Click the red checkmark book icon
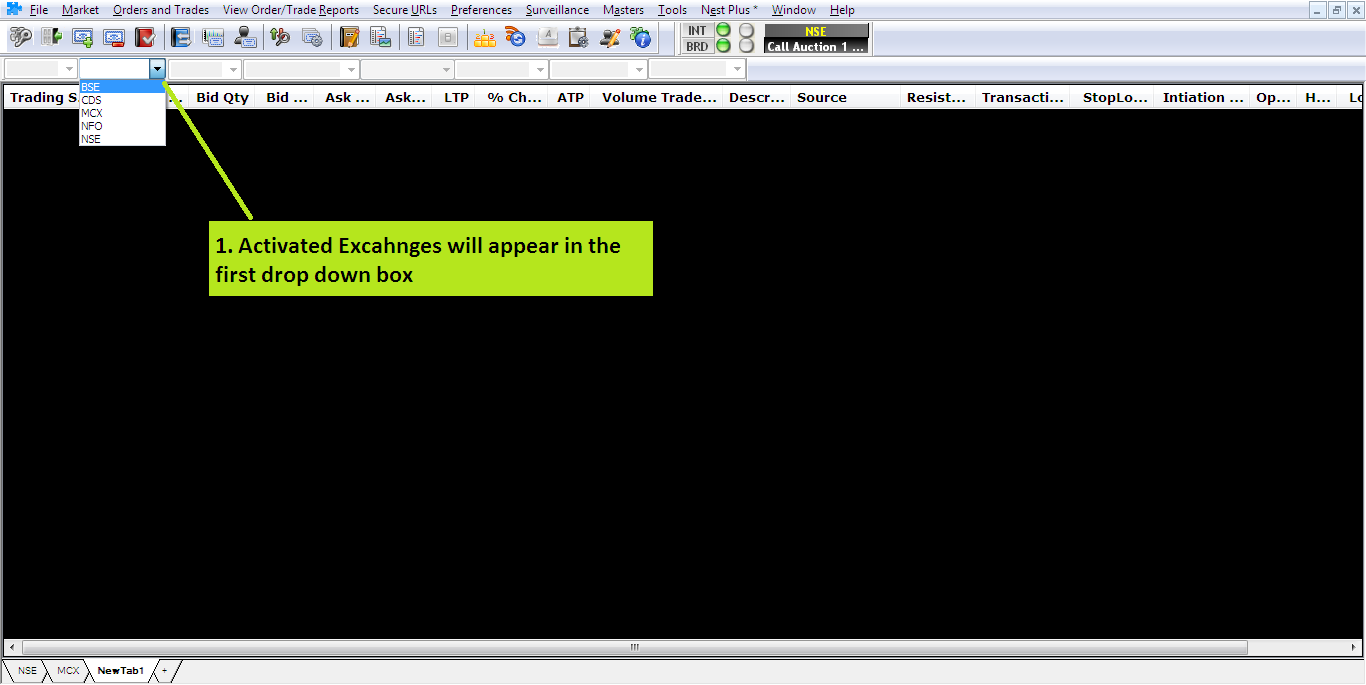The height and width of the screenshot is (685, 1366). [x=145, y=38]
